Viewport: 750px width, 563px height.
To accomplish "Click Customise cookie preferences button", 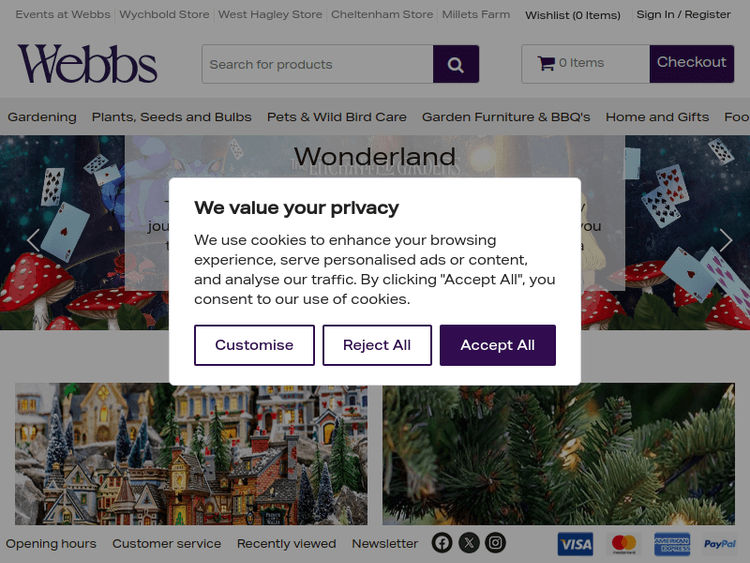I will pos(254,345).
